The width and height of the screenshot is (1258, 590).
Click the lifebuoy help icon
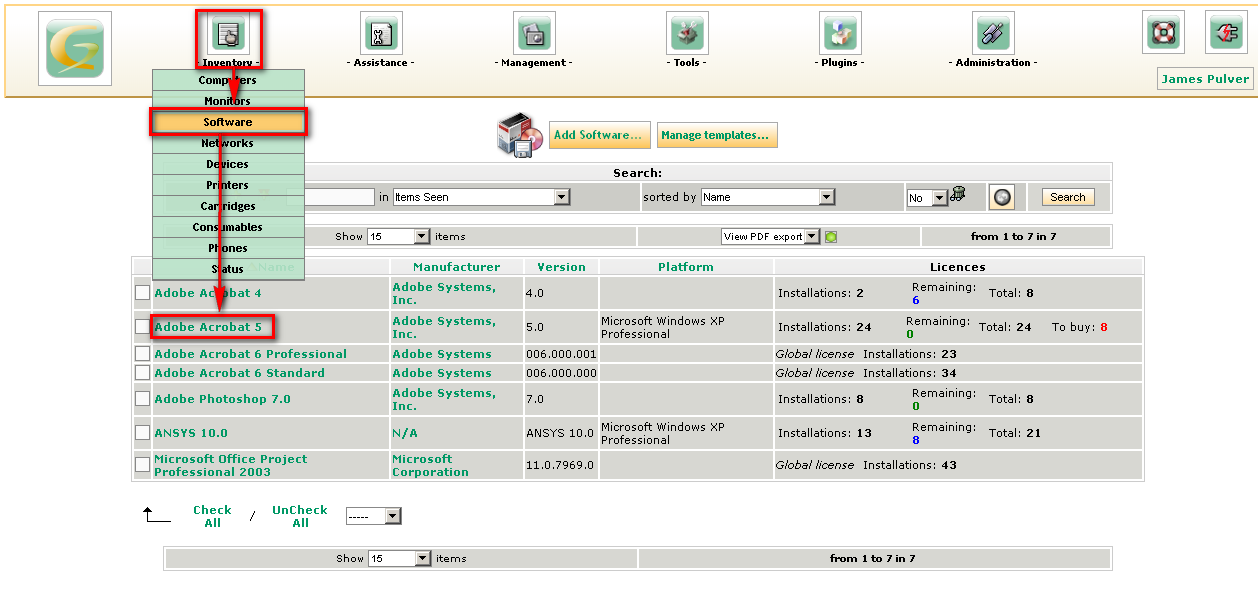[1163, 32]
